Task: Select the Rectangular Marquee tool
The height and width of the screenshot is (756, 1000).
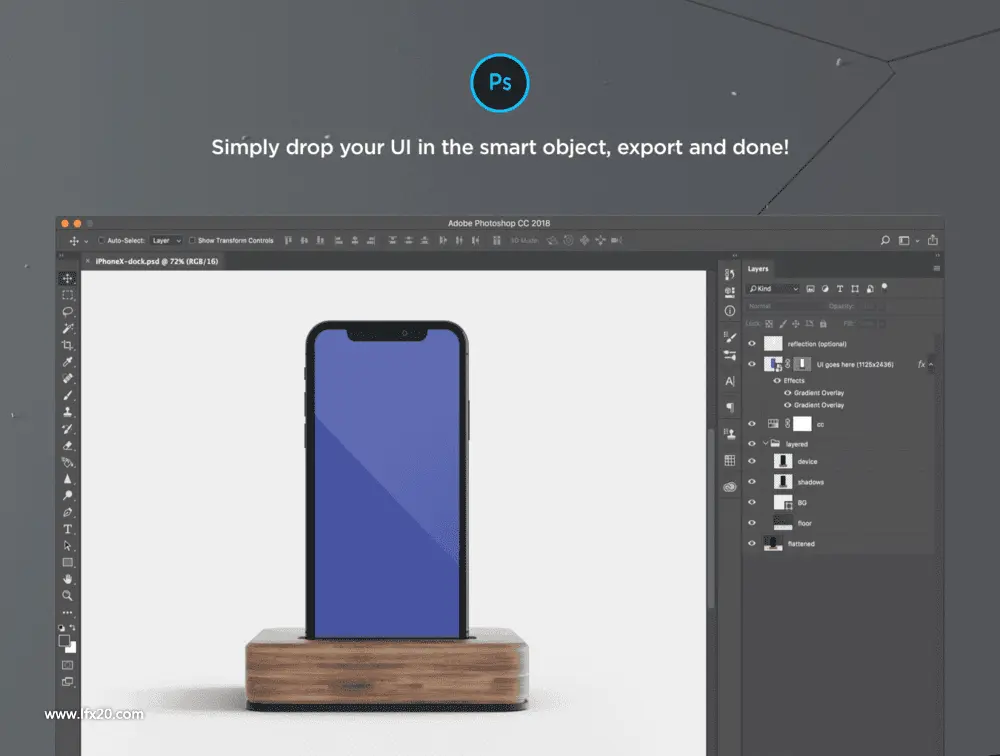Action: pyautogui.click(x=67, y=295)
